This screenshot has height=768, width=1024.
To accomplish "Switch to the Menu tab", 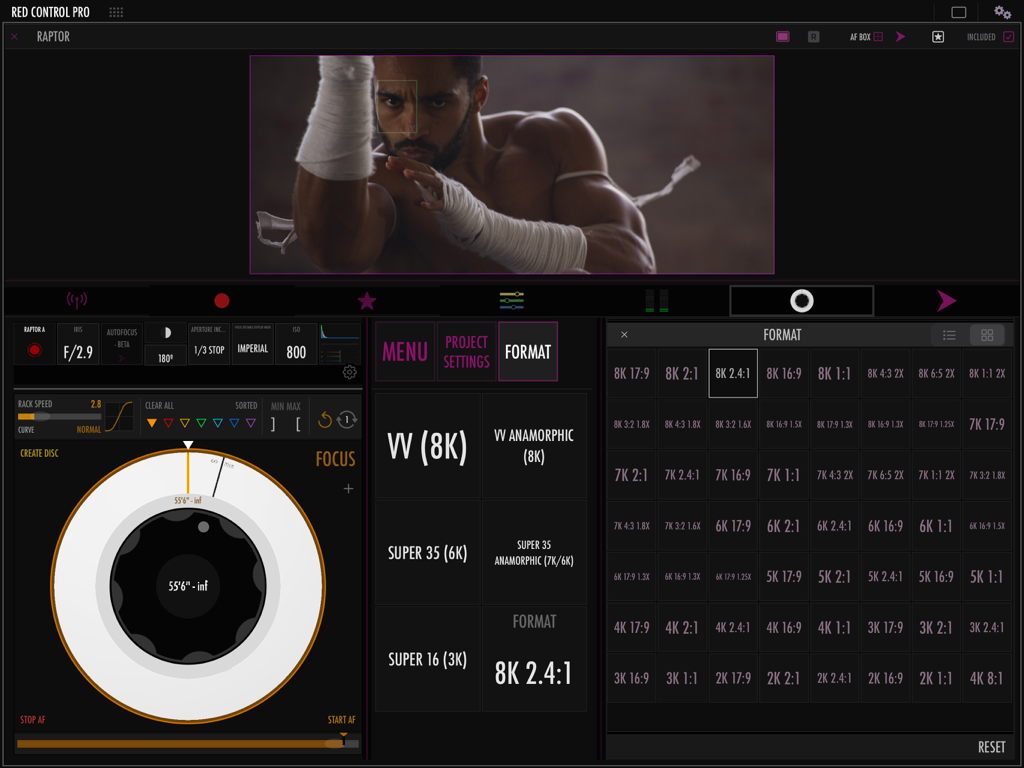I will [405, 352].
